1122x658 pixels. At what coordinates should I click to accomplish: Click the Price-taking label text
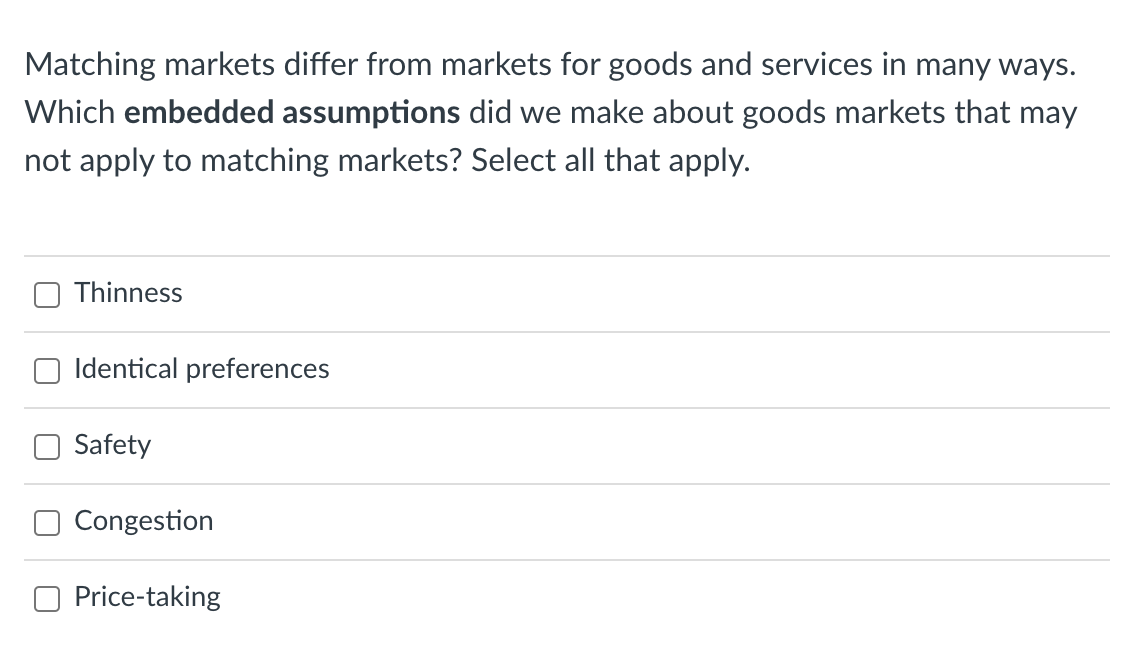[147, 597]
